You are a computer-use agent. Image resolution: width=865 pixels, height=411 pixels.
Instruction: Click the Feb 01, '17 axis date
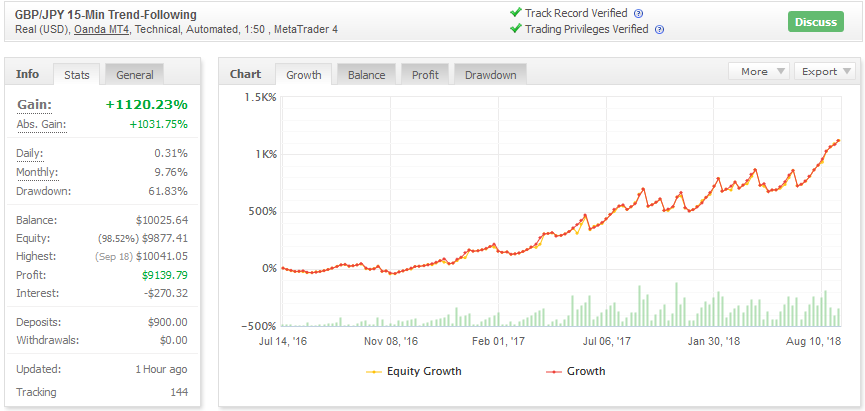tap(498, 341)
